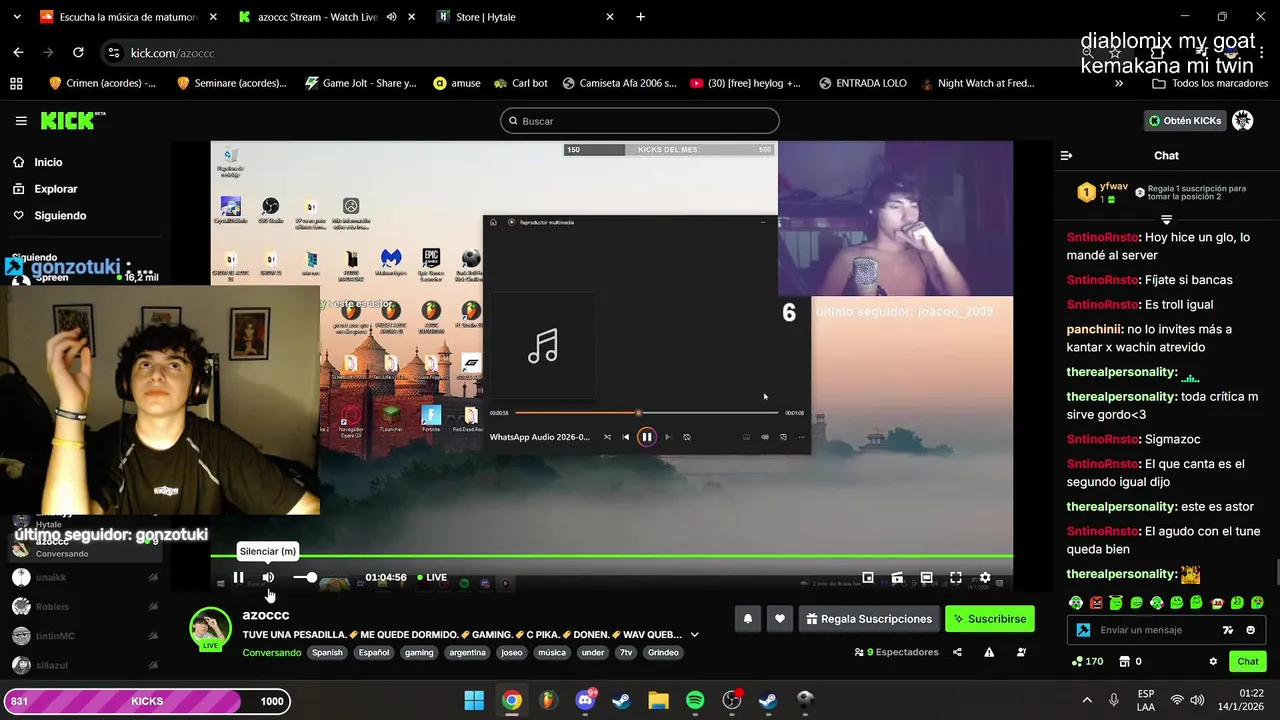Image resolution: width=1280 pixels, height=720 pixels.
Task: Mute the stream with the speaker icon
Action: [x=268, y=577]
